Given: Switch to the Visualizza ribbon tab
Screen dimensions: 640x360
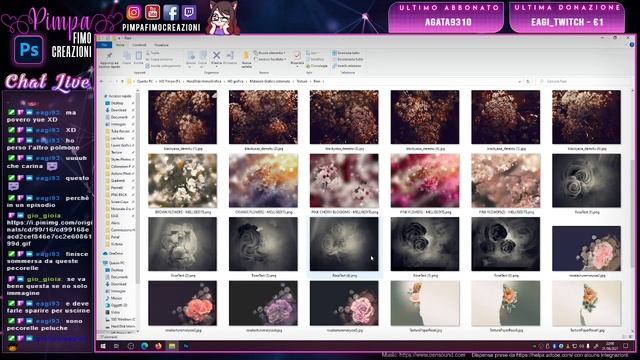Looking at the screenshot, I should (x=161, y=45).
